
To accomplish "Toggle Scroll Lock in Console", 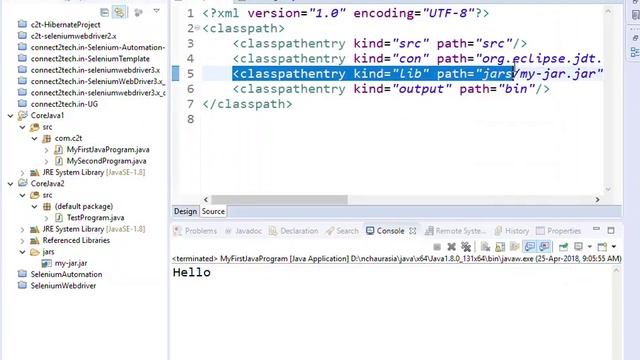I will click(x=500, y=247).
